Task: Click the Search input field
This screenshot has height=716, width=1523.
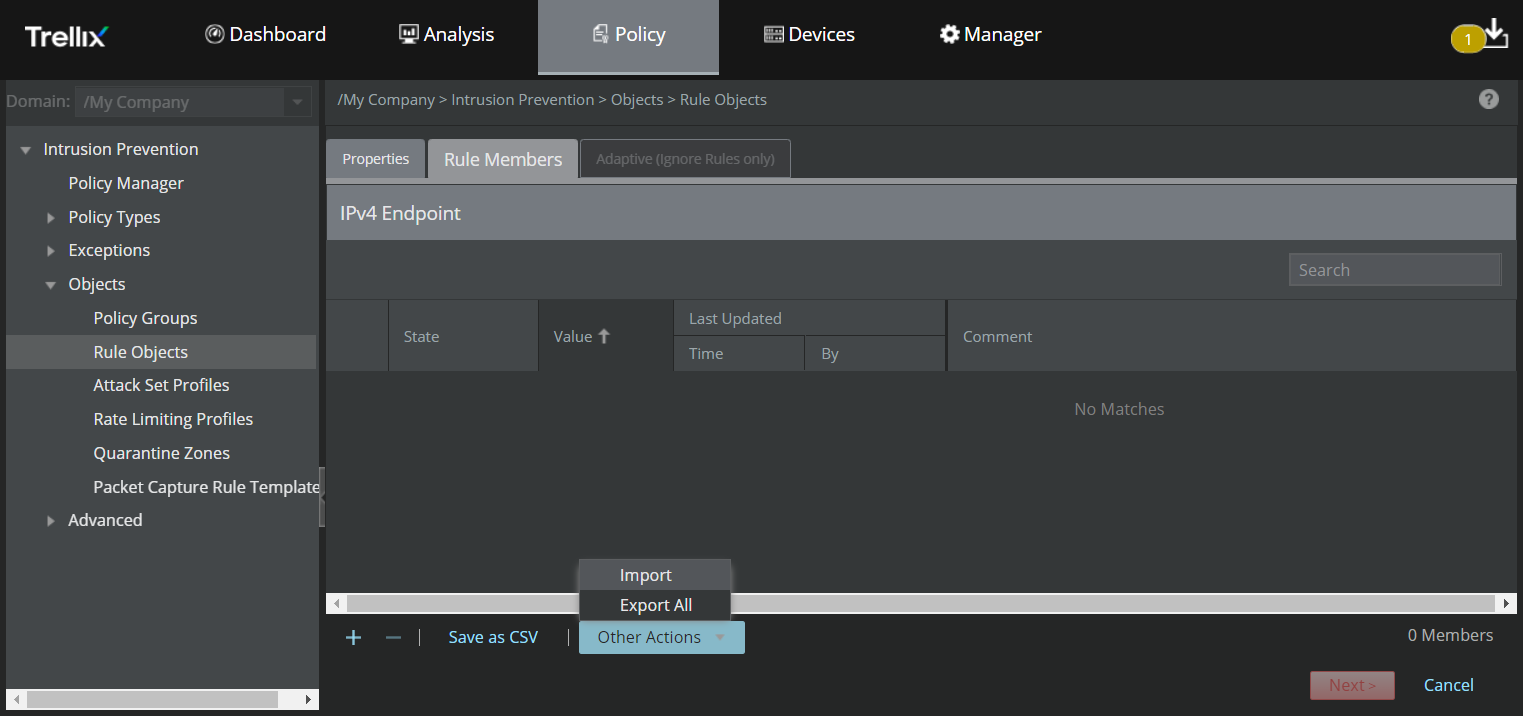Action: coord(1395,270)
